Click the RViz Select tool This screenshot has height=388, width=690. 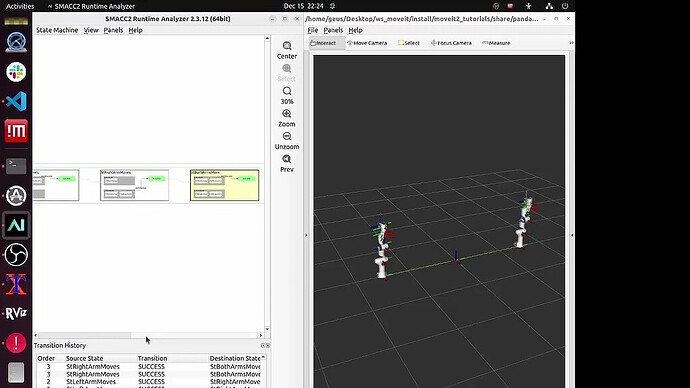[409, 43]
